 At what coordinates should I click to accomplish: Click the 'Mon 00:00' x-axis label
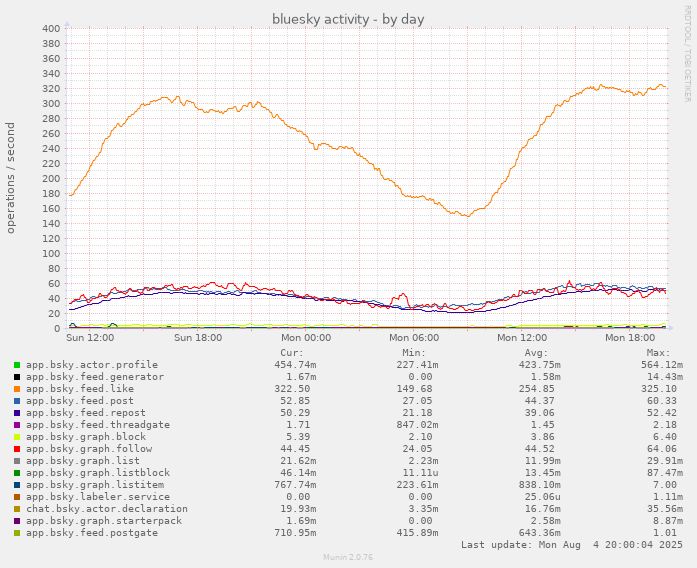[x=306, y=338]
